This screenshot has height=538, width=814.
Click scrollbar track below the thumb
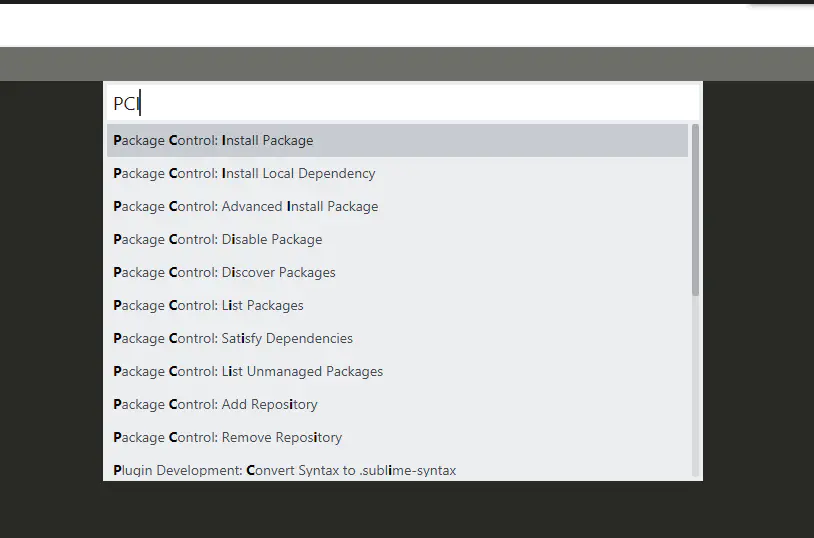(695, 390)
